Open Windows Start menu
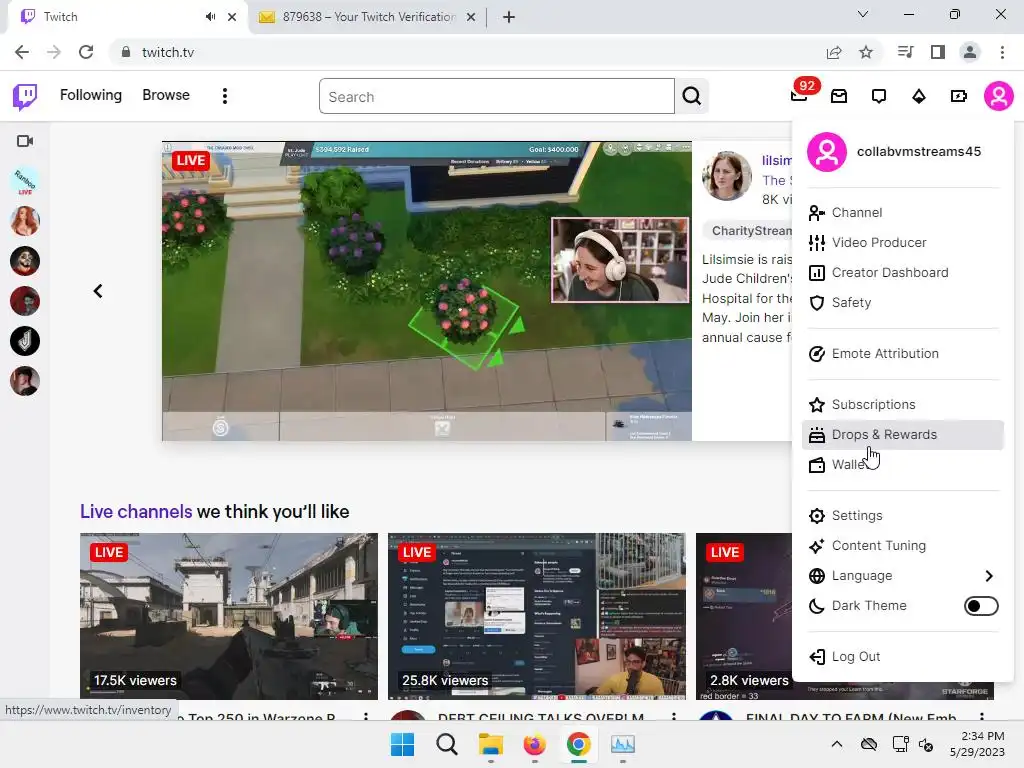This screenshot has height=768, width=1024. (402, 744)
